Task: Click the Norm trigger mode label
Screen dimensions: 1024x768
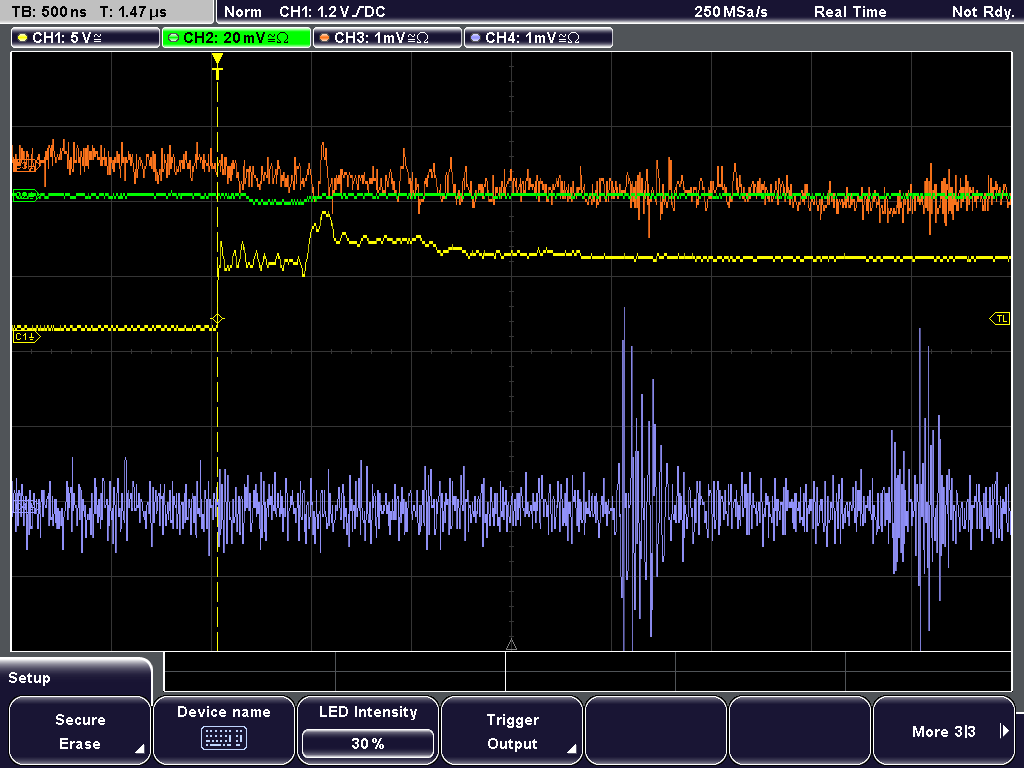Action: [242, 12]
